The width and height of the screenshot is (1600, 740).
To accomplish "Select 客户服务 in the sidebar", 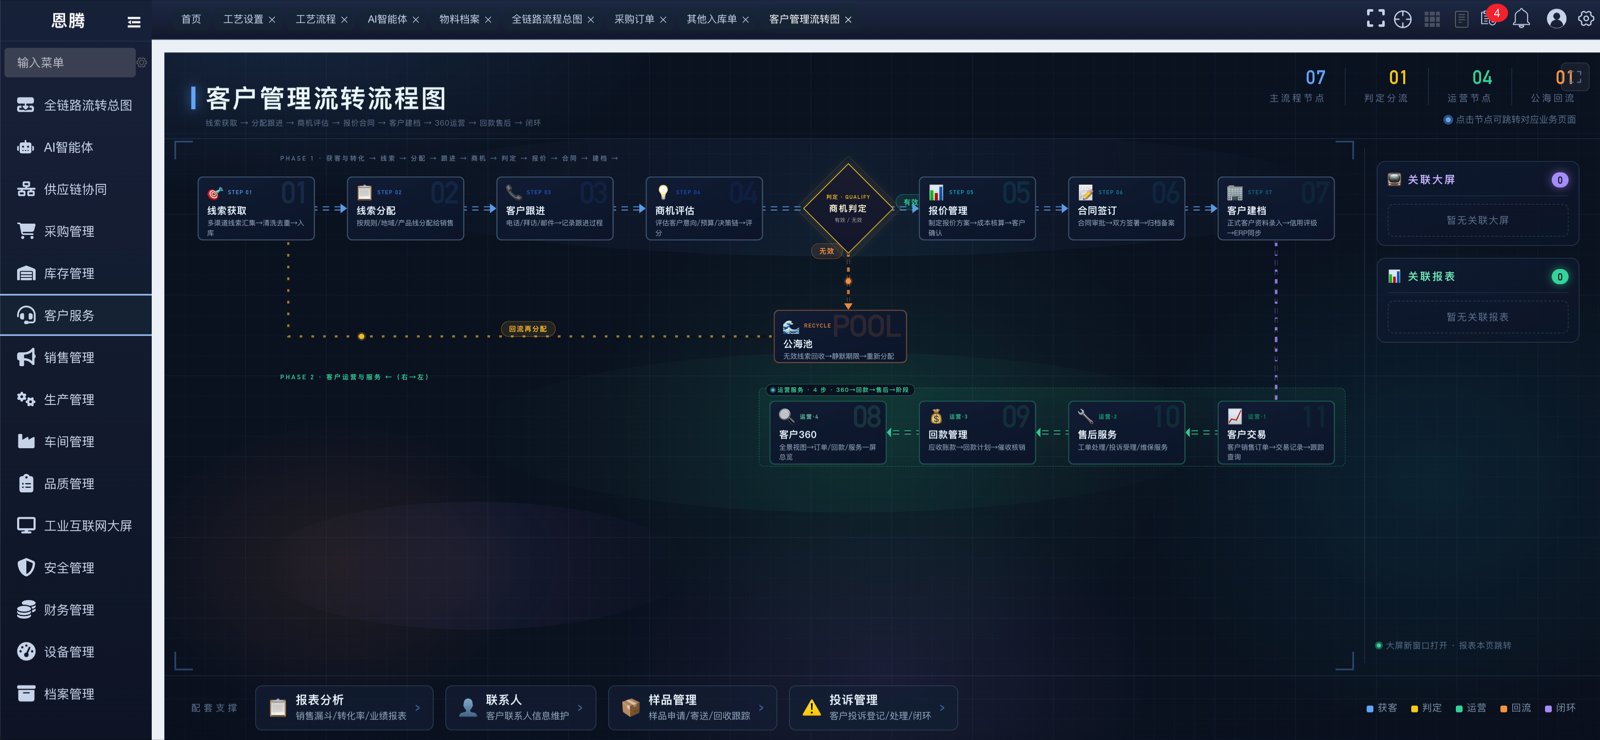I will point(76,315).
